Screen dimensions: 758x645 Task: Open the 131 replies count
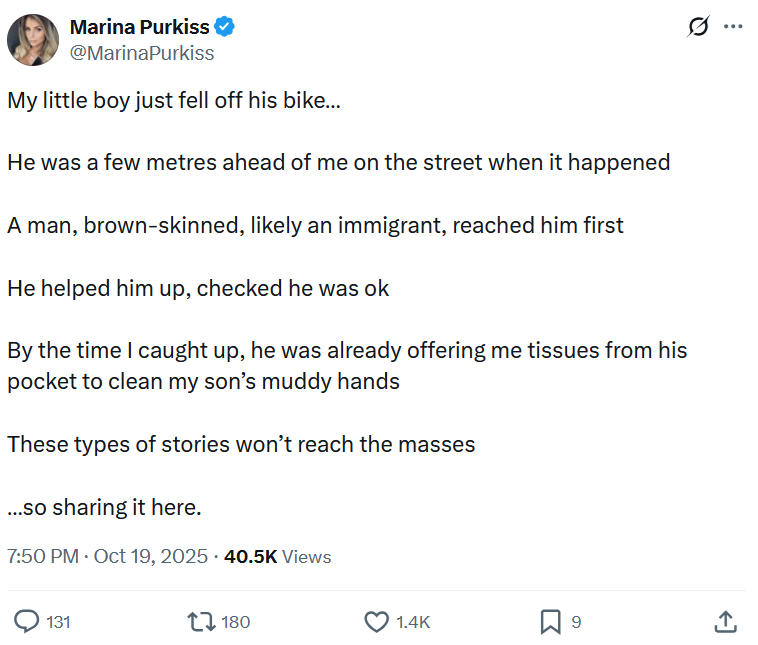click(58, 622)
